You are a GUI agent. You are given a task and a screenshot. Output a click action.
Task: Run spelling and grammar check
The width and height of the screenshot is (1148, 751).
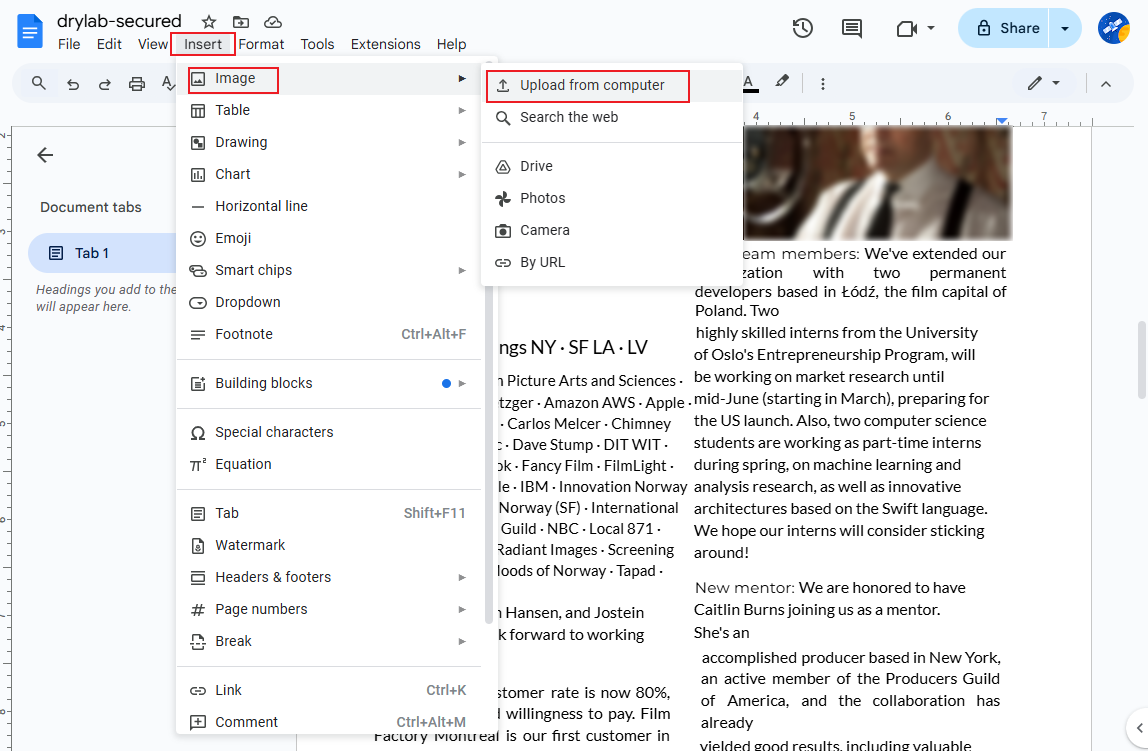click(168, 84)
